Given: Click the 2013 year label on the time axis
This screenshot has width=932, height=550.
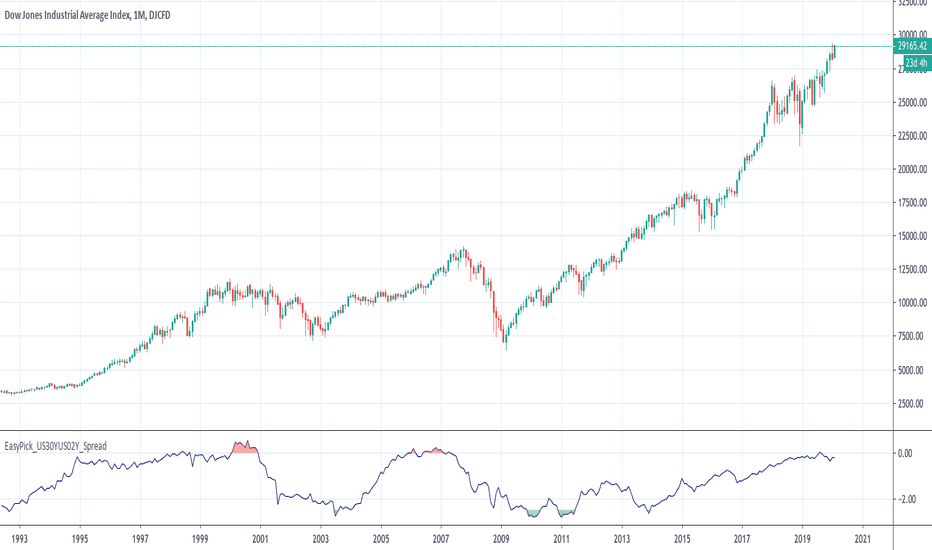Looking at the screenshot, I should point(622,539).
